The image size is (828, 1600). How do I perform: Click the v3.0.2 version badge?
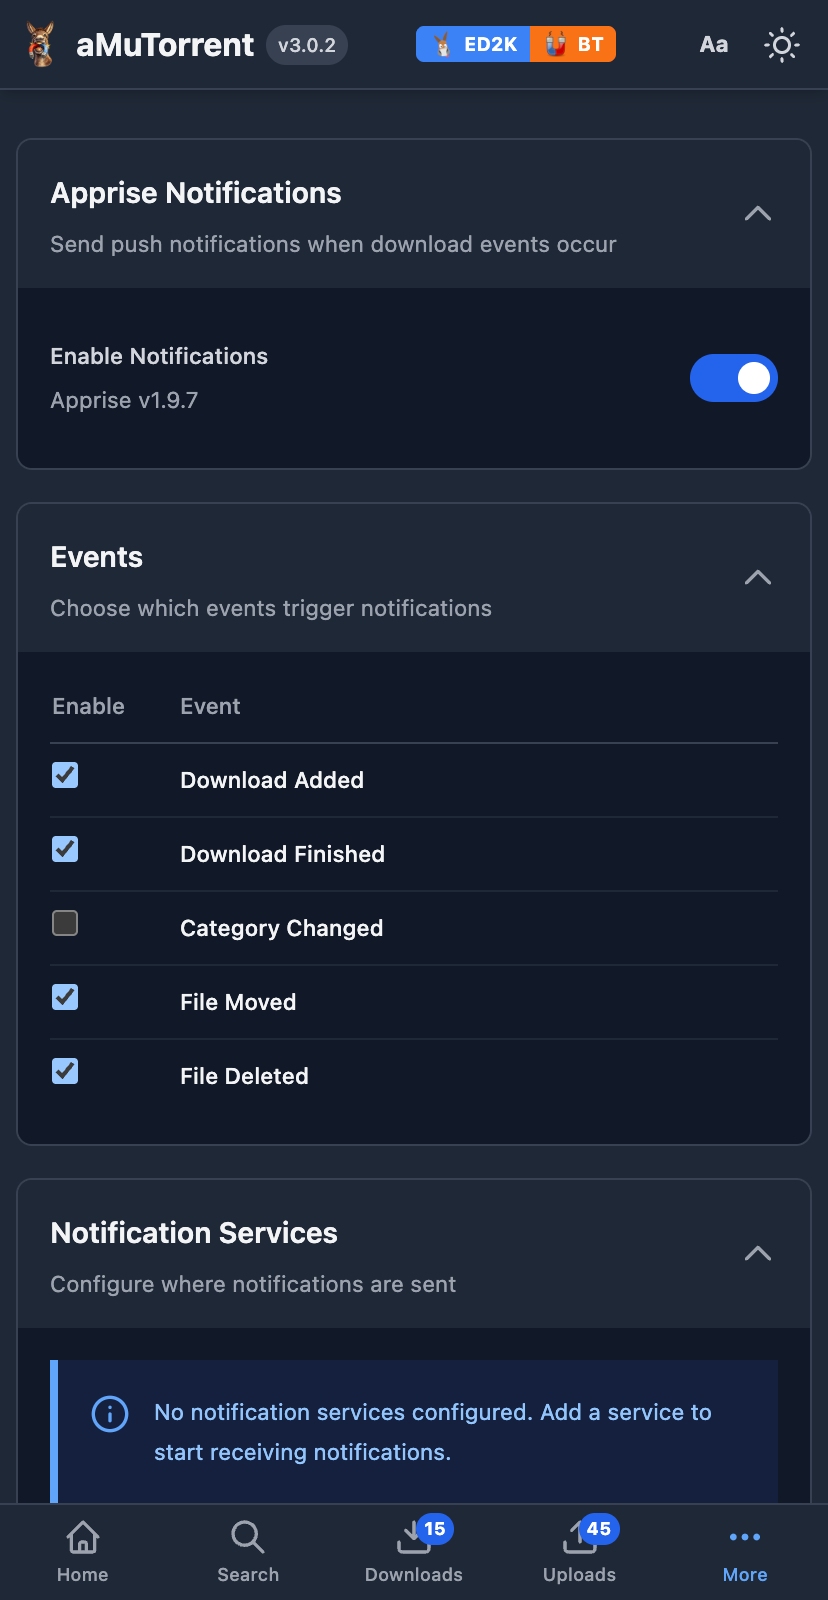click(307, 45)
